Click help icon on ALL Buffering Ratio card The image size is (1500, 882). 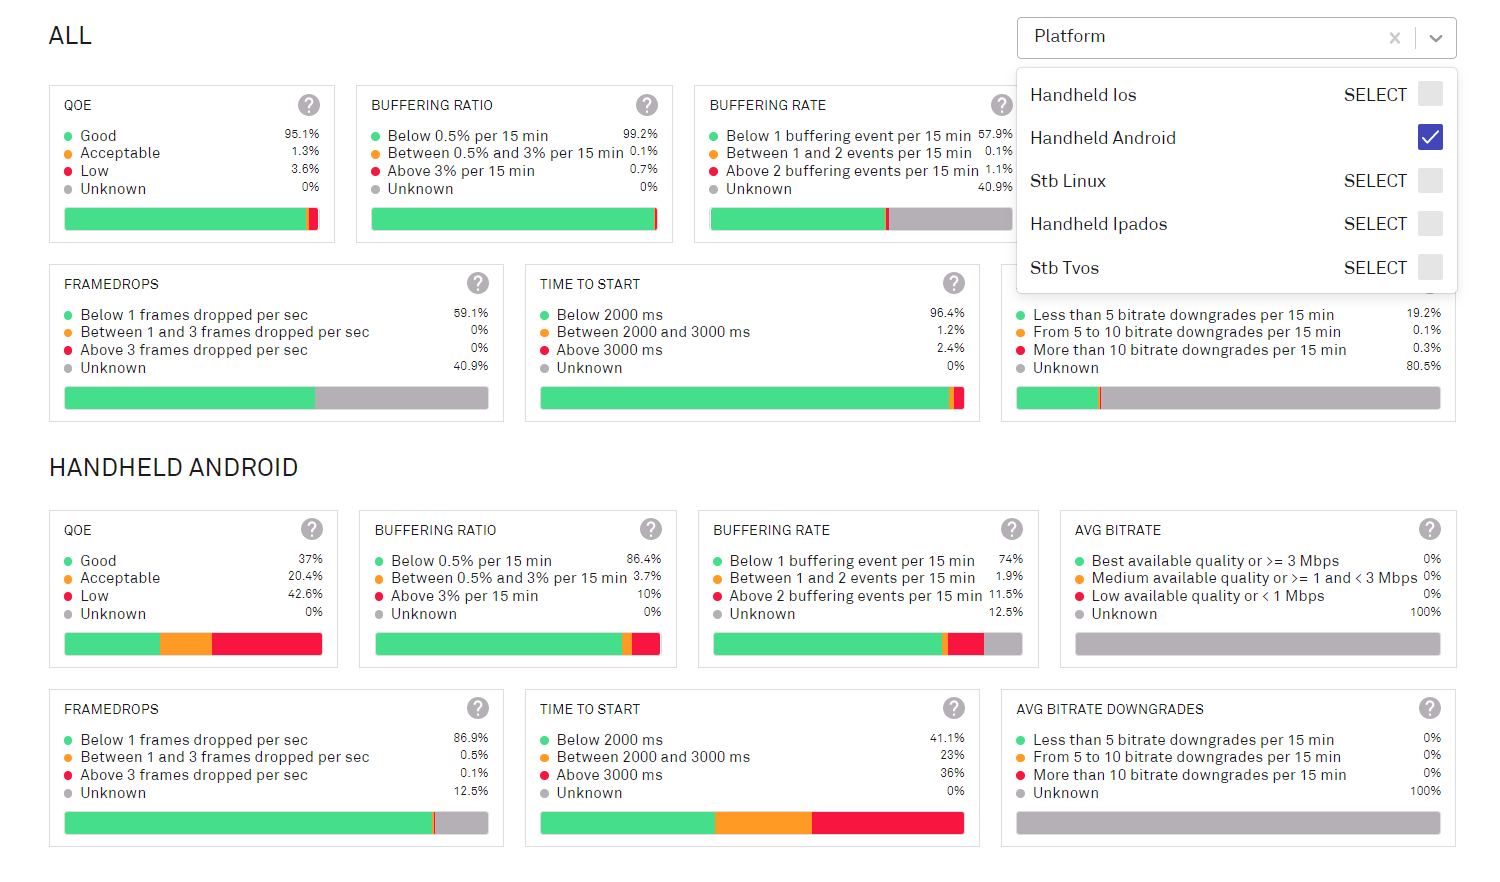tap(647, 105)
